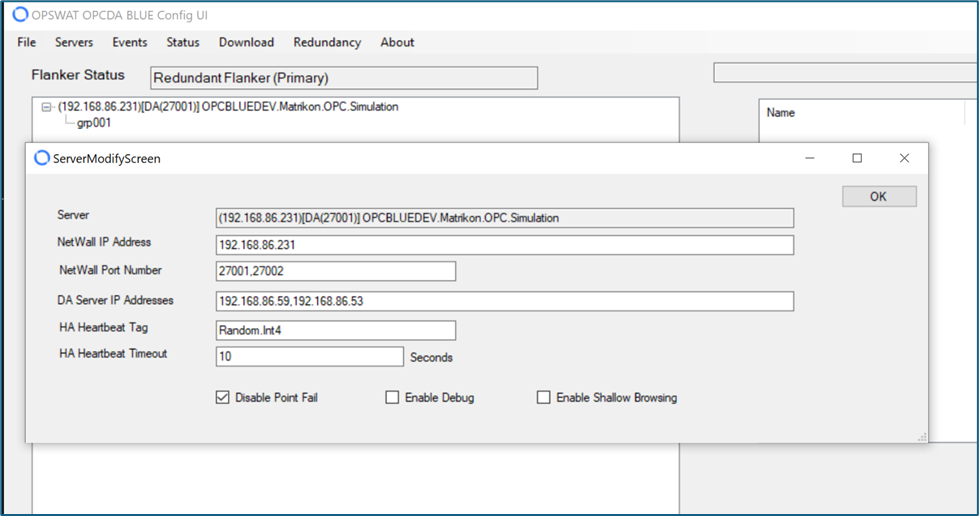The image size is (979, 516).
Task: Close the ServerModifyScreen dialog
Action: click(x=904, y=158)
